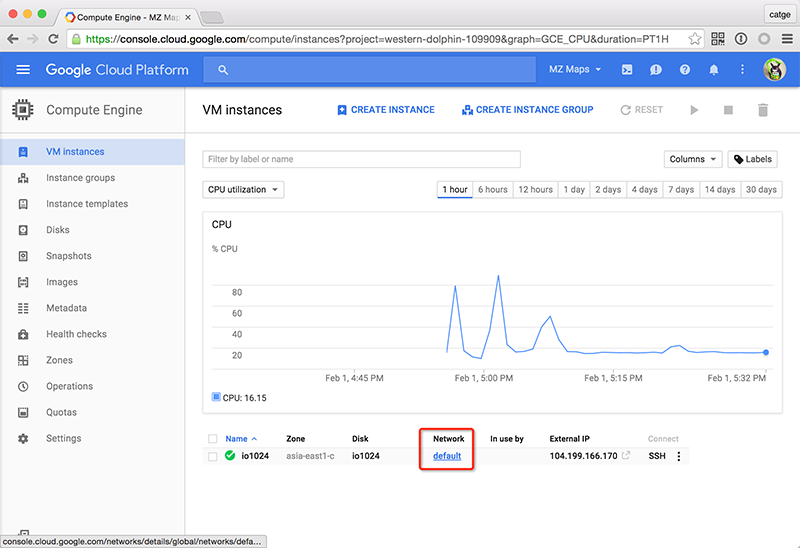The image size is (800, 548).
Task: Select the 4 days time range
Action: [x=645, y=190]
